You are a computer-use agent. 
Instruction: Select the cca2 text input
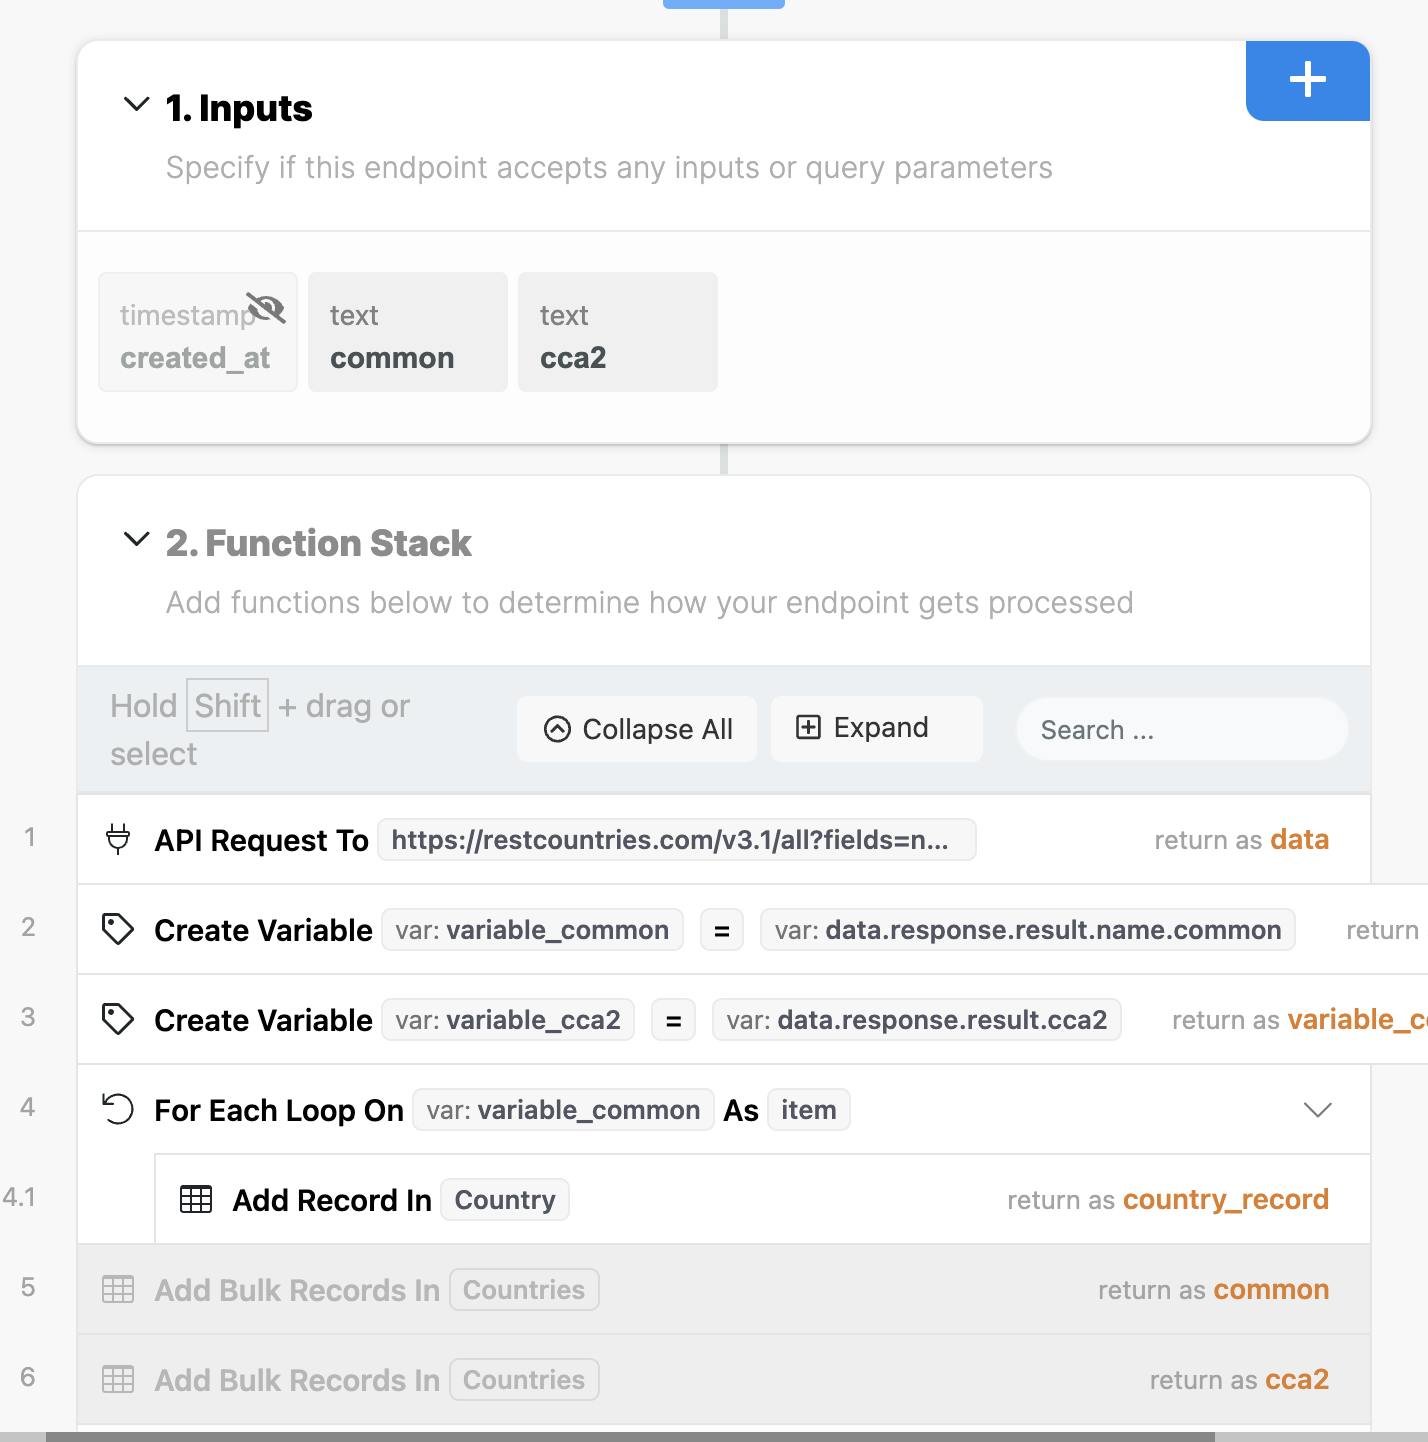(617, 332)
